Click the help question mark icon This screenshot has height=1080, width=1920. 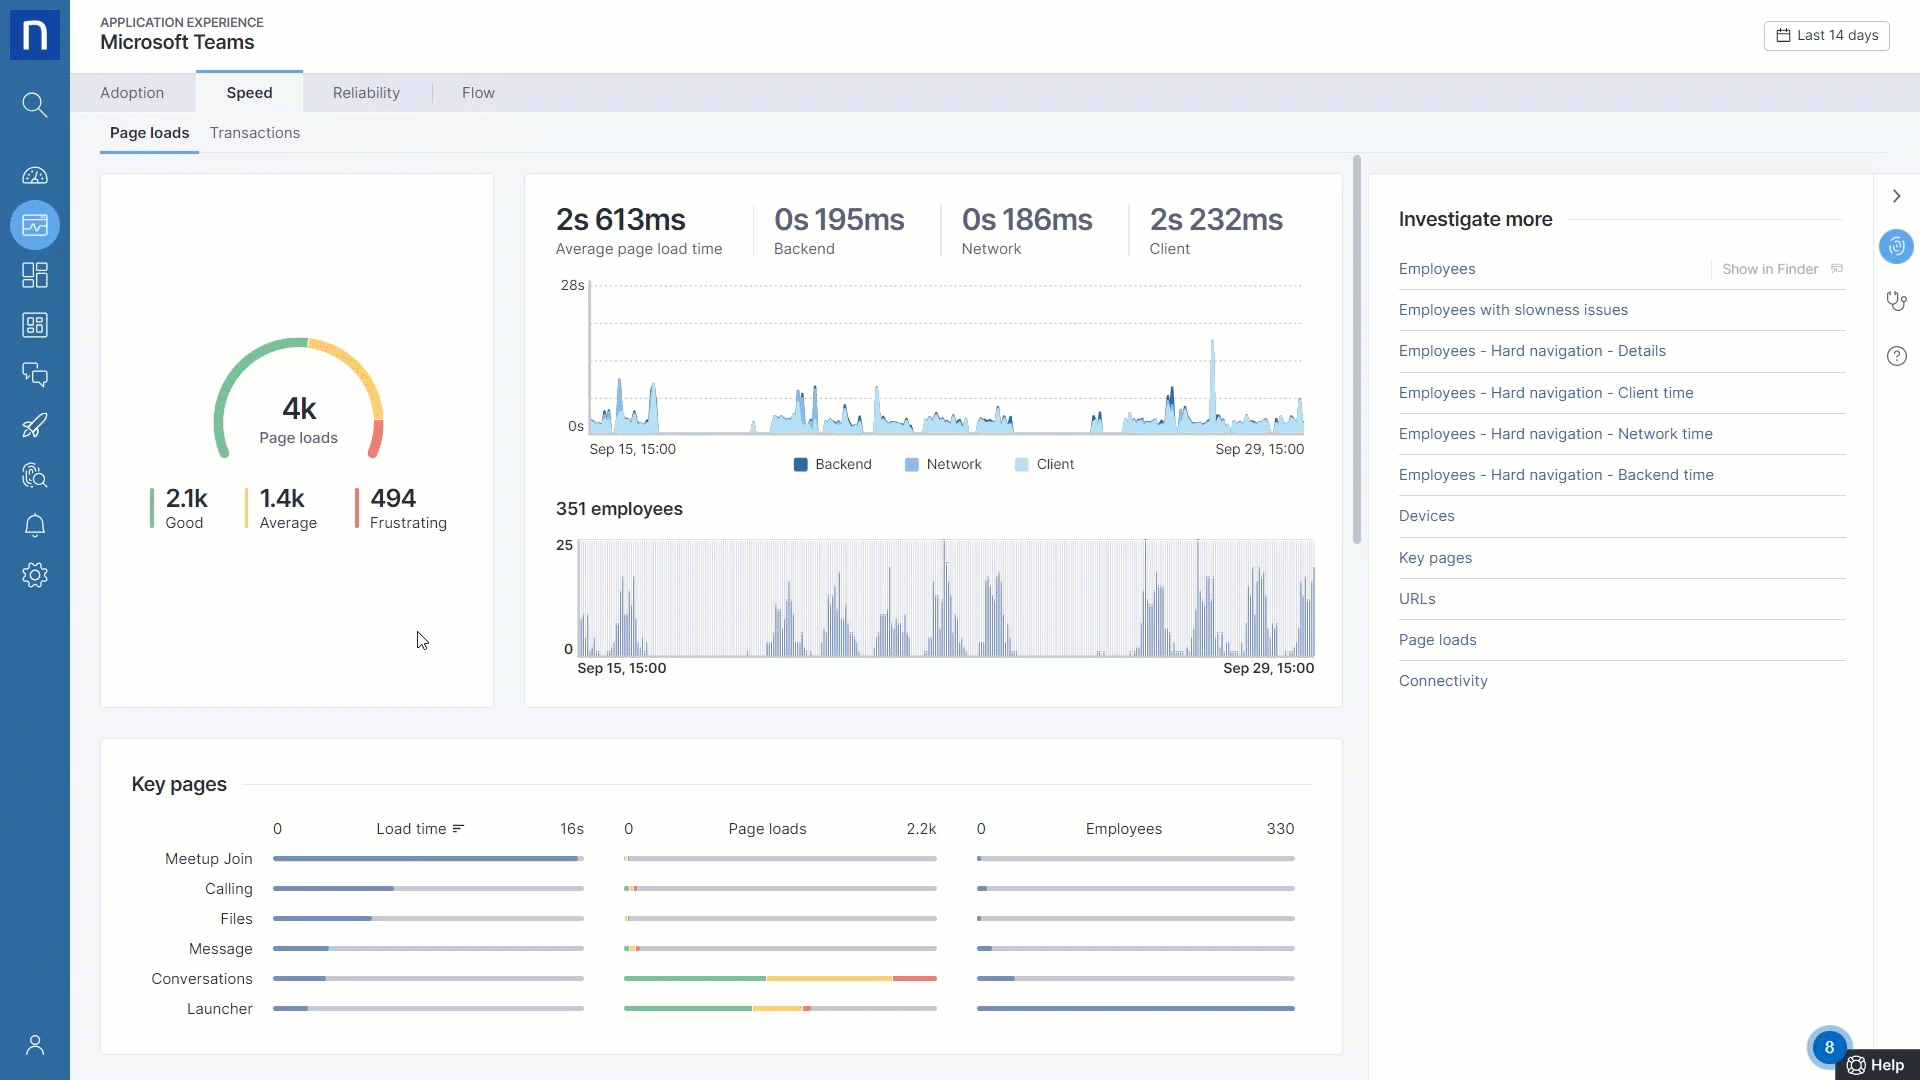[1896, 356]
